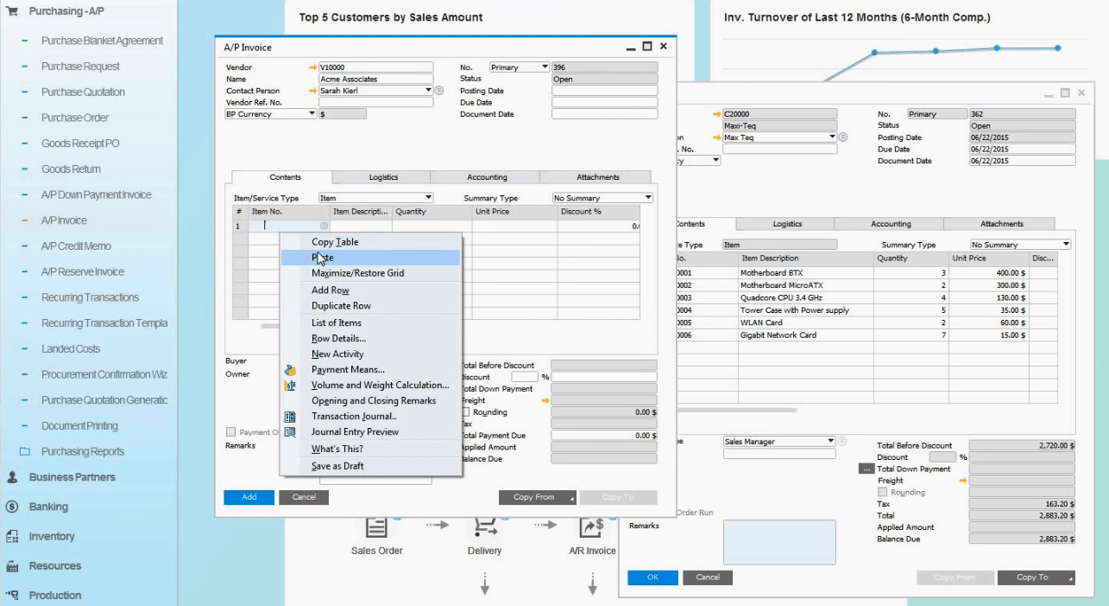Open the A/R Invoice step icon
Screen dimensions: 1109x606
(x=592, y=528)
